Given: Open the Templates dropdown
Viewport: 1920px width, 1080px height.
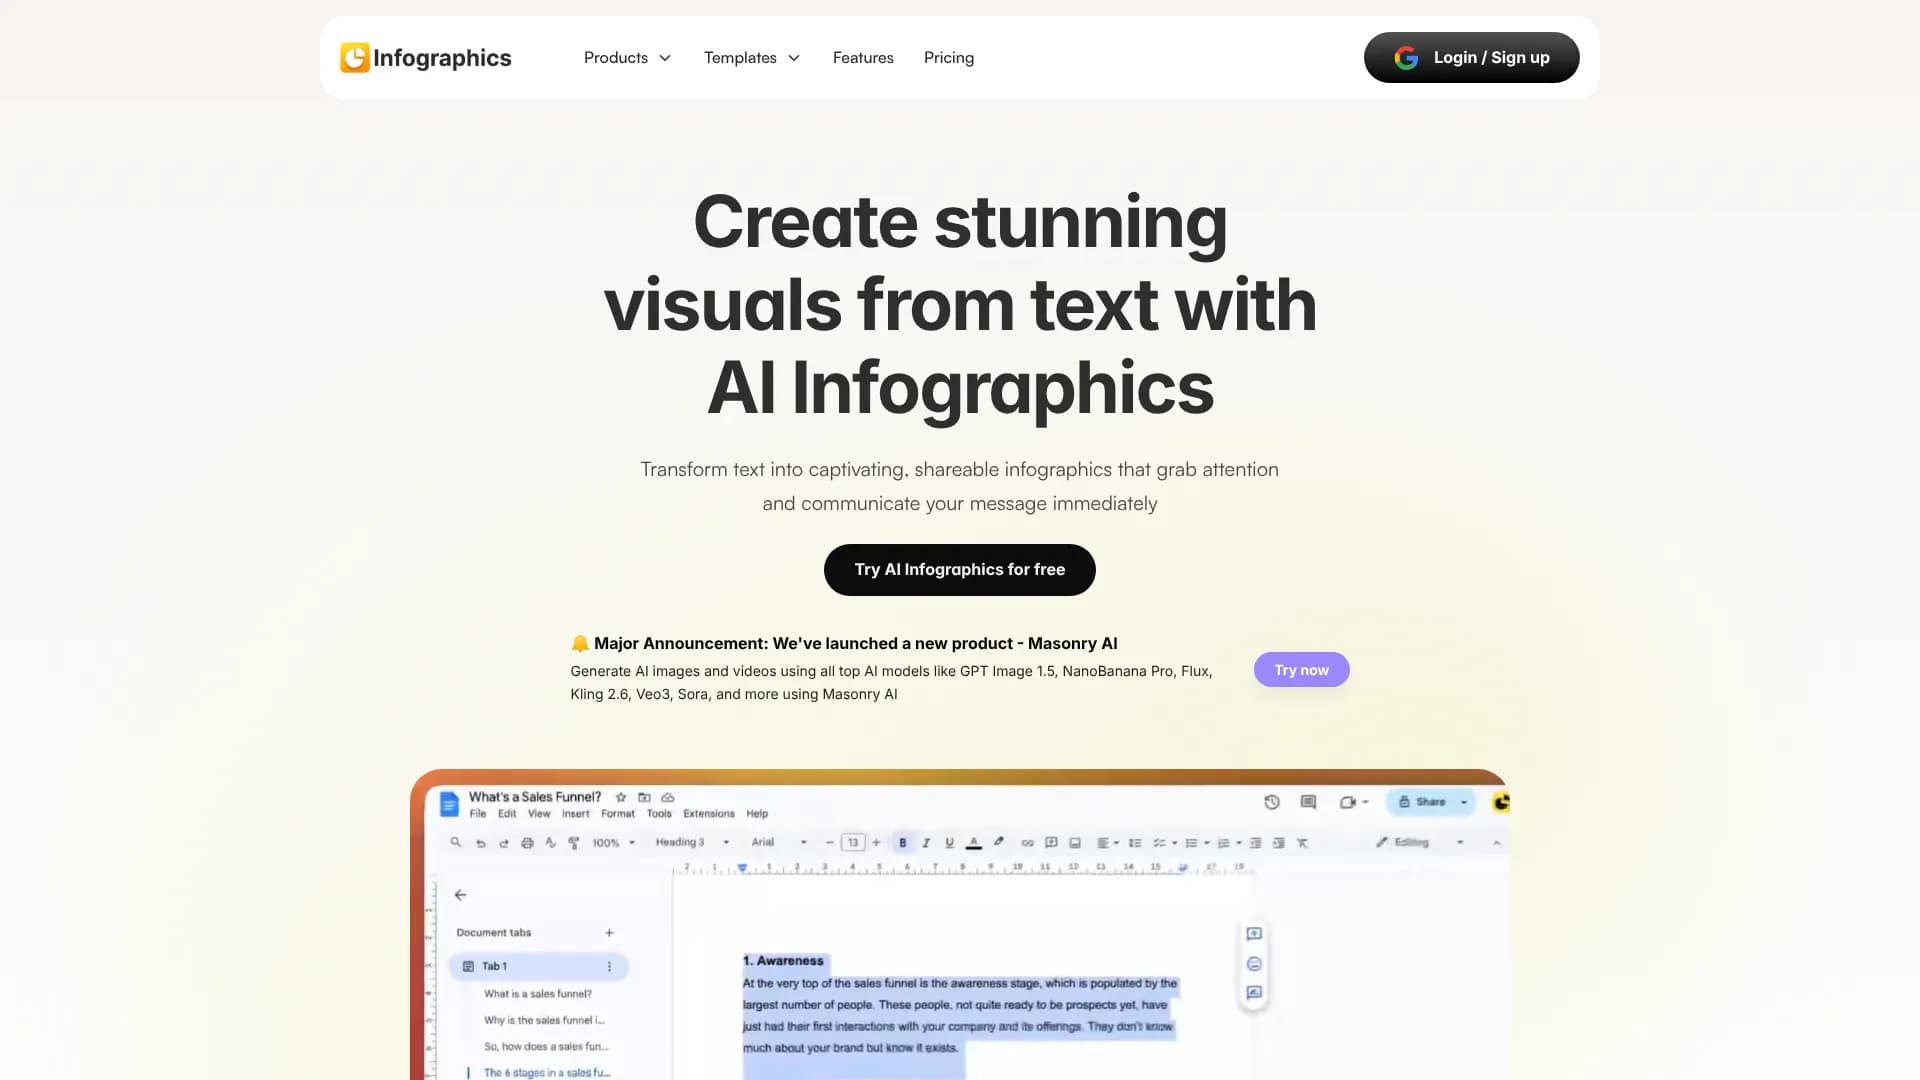Looking at the screenshot, I should (752, 57).
